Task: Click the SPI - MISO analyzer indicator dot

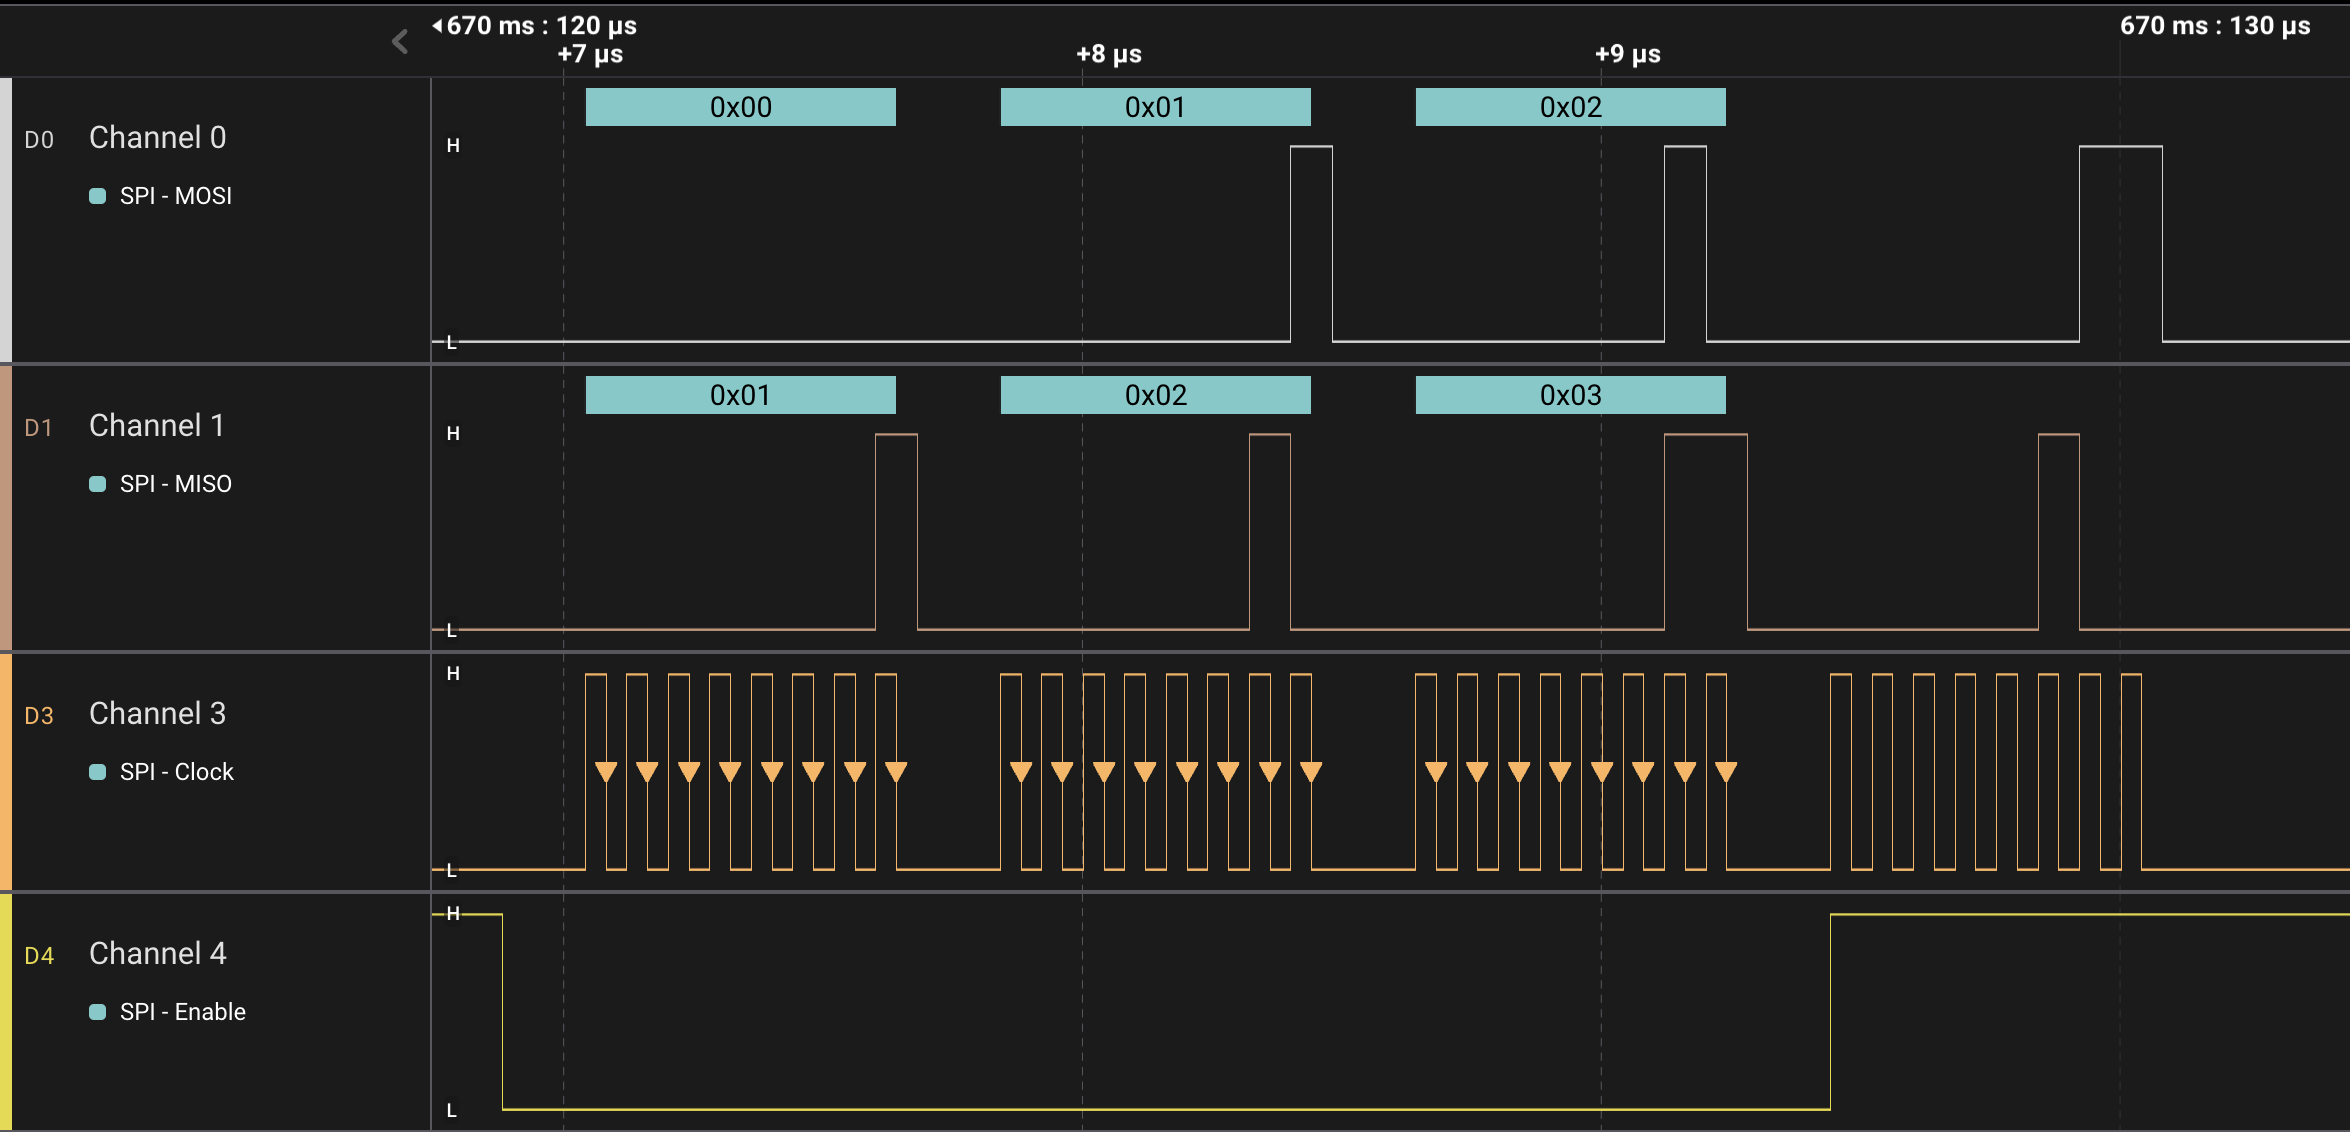Action: pos(97,484)
